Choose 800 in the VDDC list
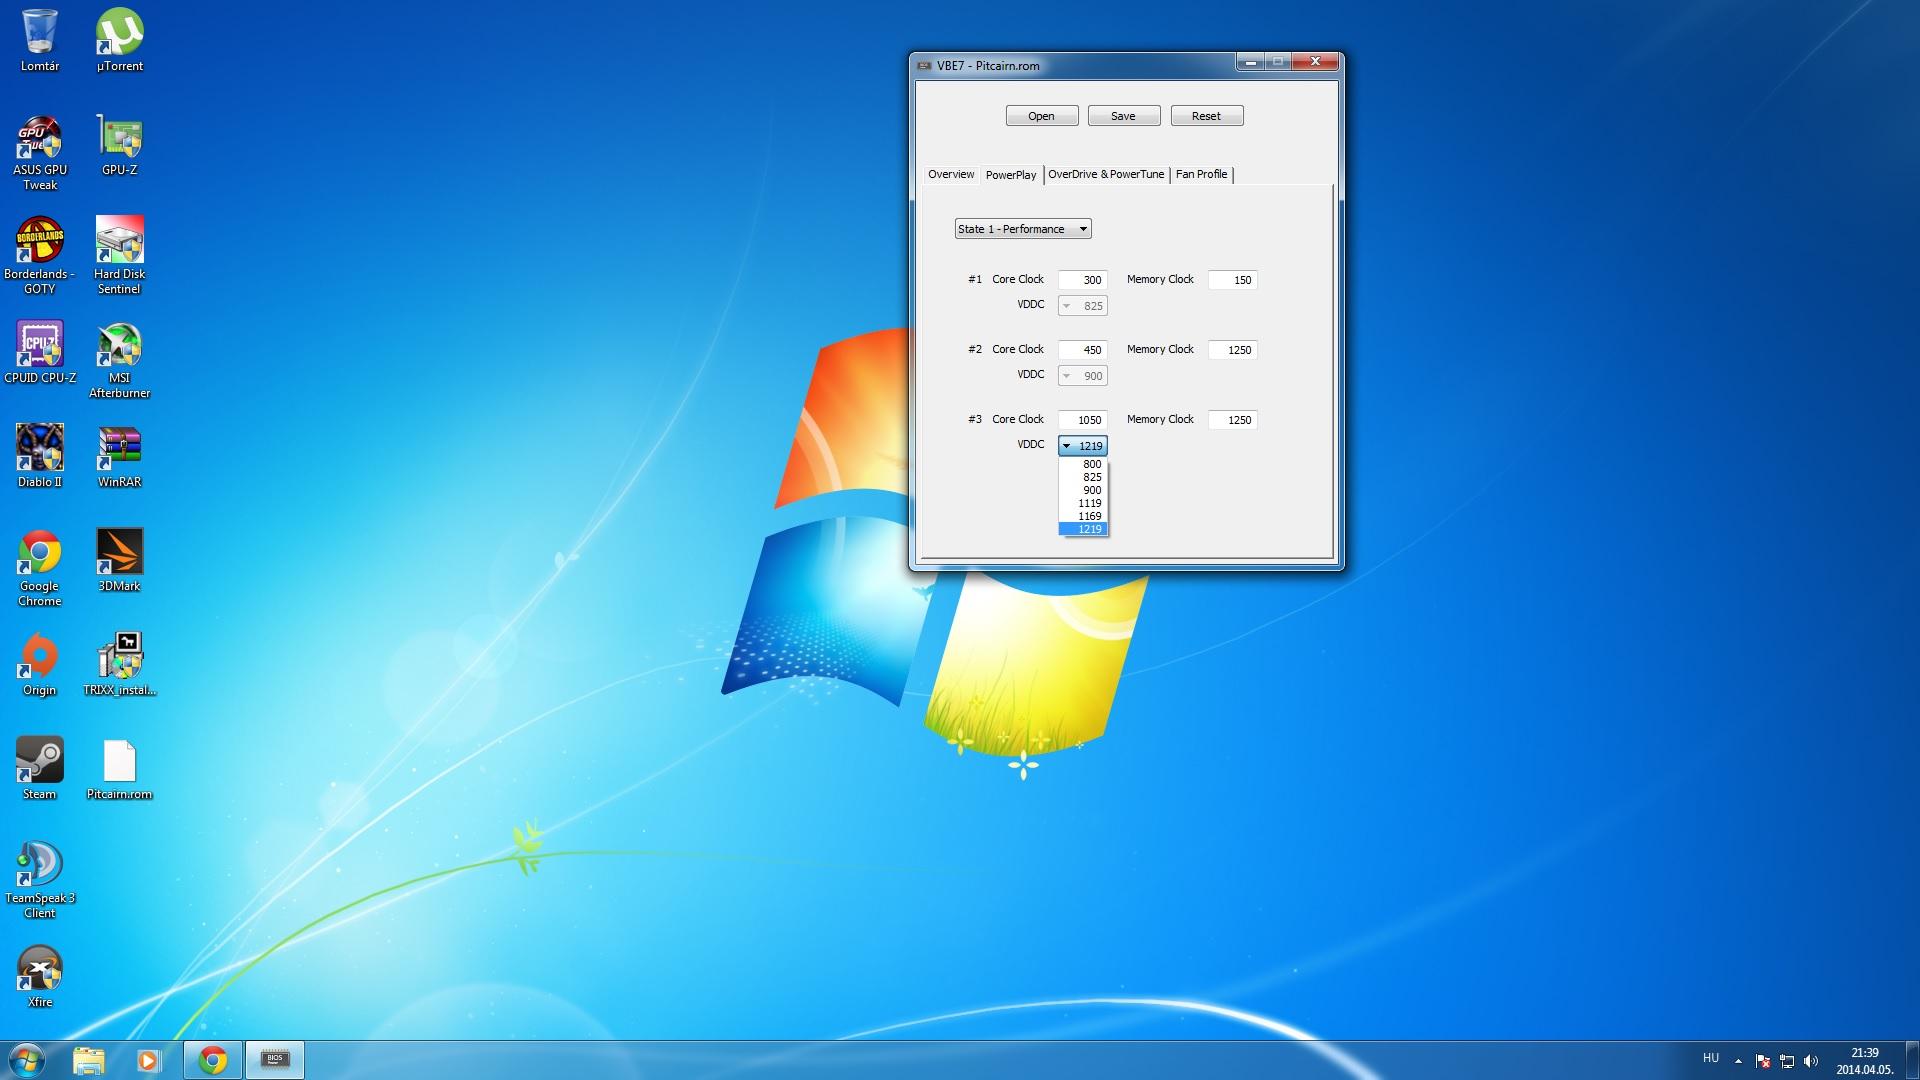 1083,464
